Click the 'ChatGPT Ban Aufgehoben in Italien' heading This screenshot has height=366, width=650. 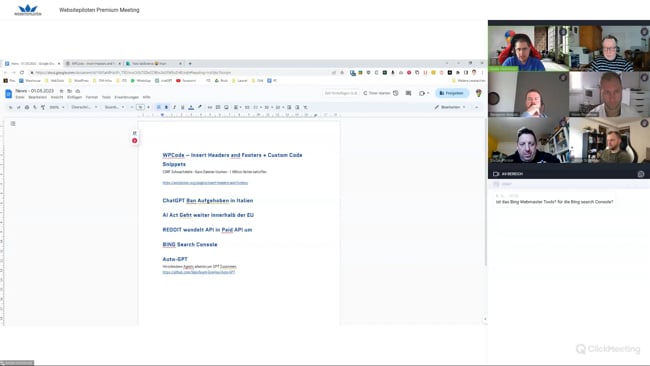click(x=208, y=201)
